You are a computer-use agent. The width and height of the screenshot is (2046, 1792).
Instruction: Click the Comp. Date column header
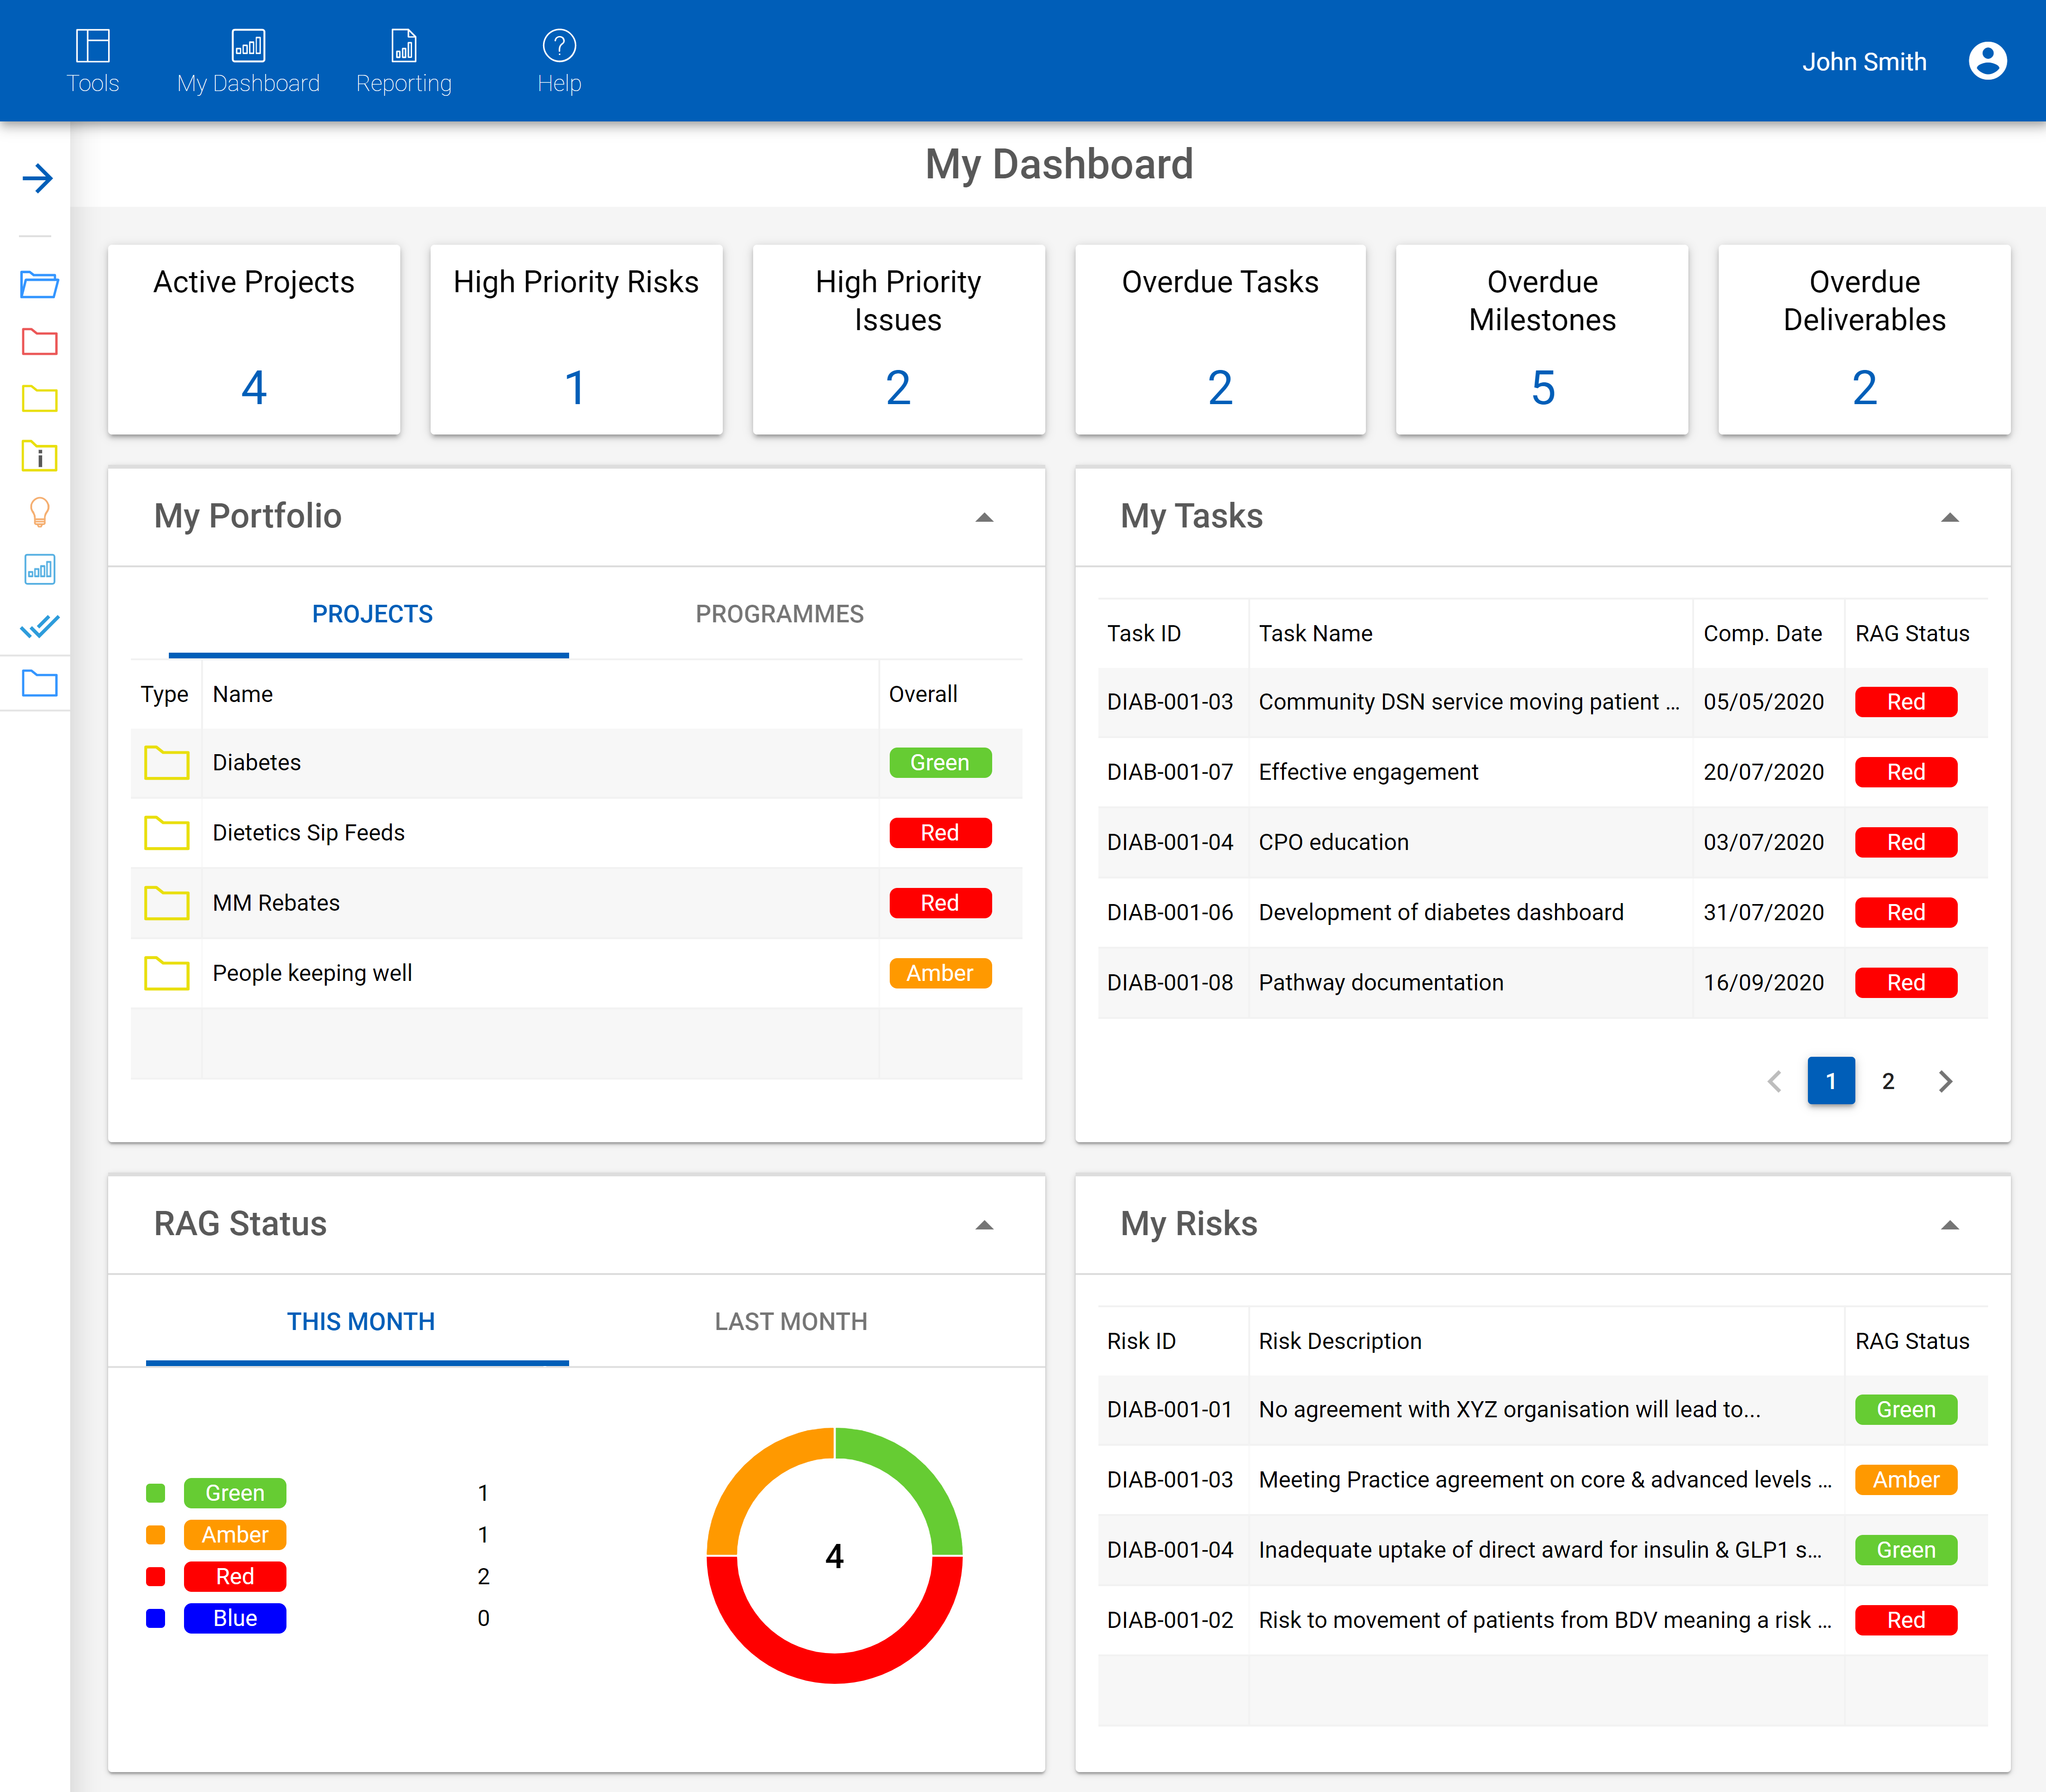pyautogui.click(x=1762, y=634)
